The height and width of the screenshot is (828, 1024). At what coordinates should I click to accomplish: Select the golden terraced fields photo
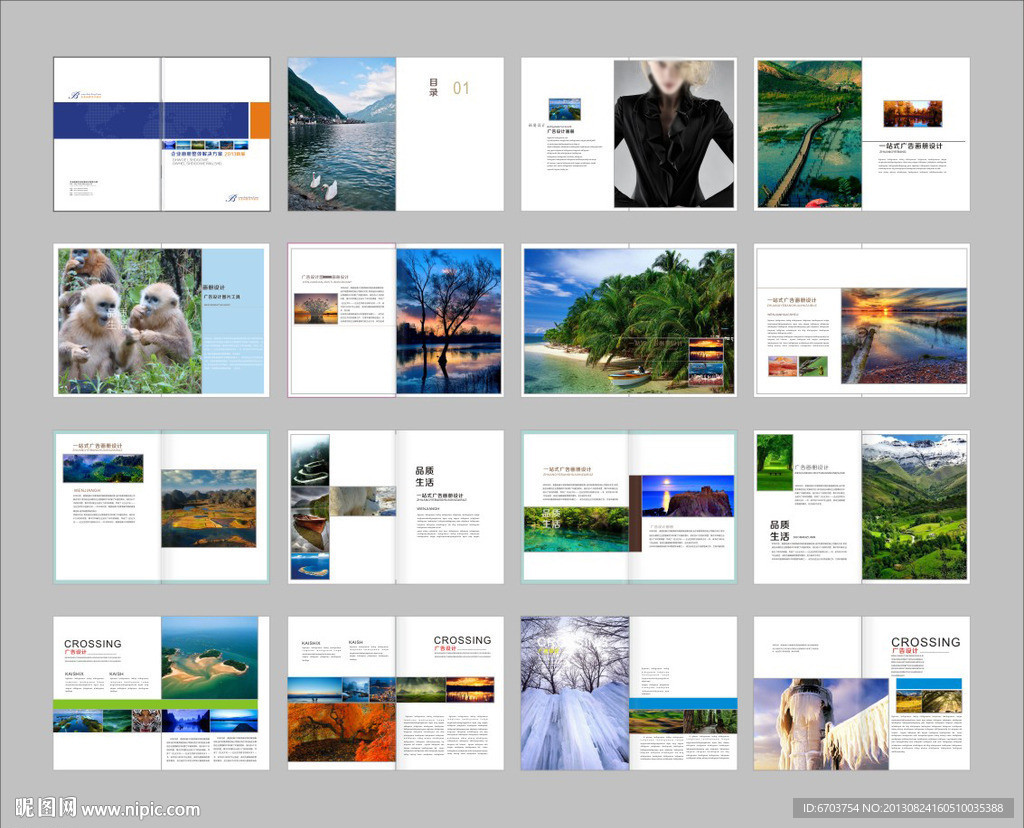(x=209, y=508)
